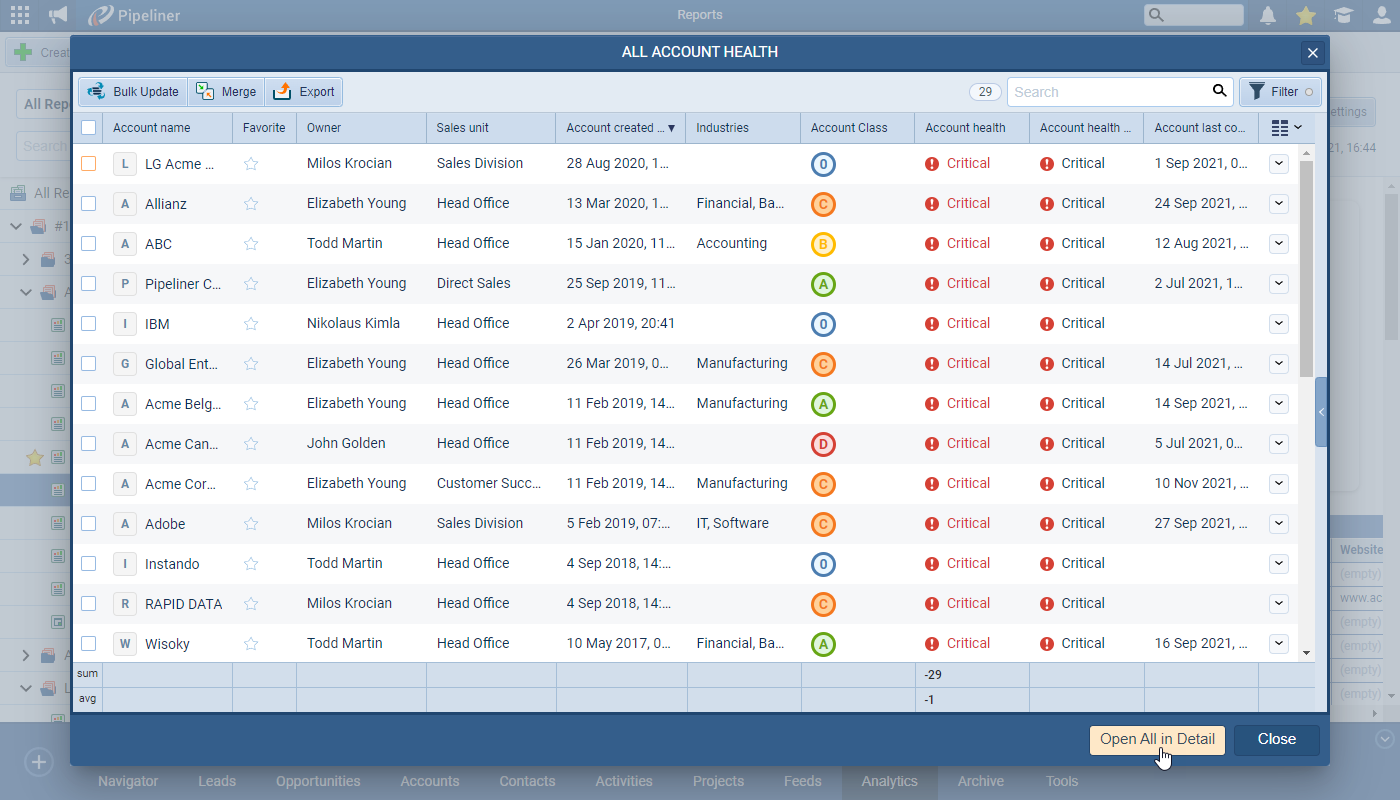Check the Wisoky account row checkbox
The height and width of the screenshot is (800, 1400).
click(89, 644)
